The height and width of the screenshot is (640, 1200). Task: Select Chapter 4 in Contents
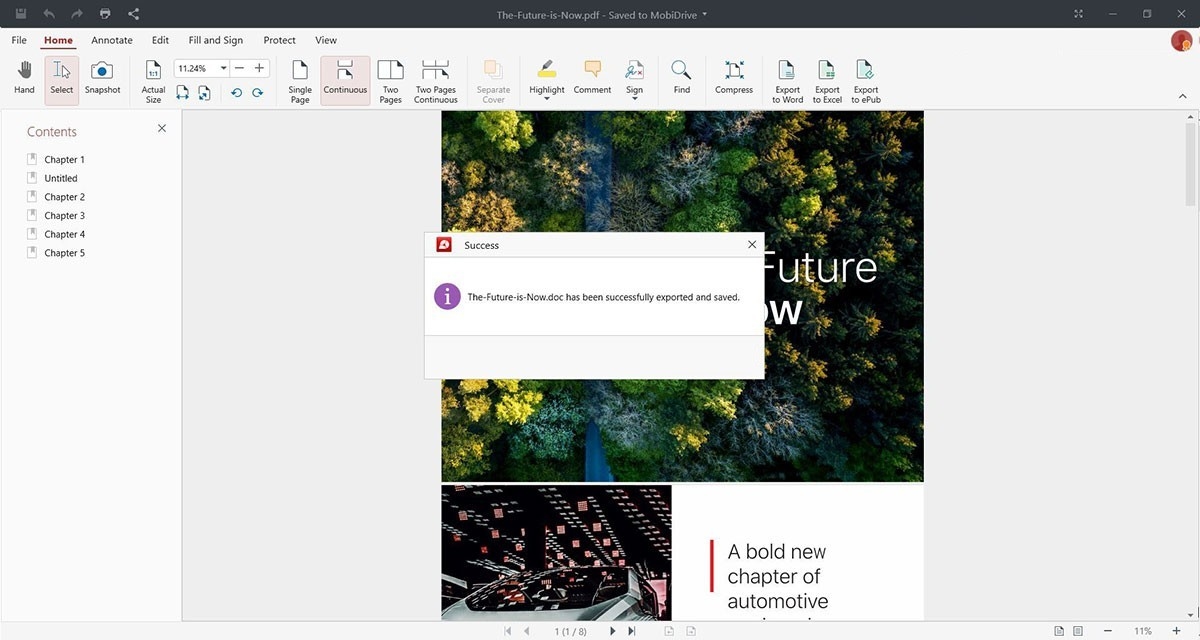64,234
